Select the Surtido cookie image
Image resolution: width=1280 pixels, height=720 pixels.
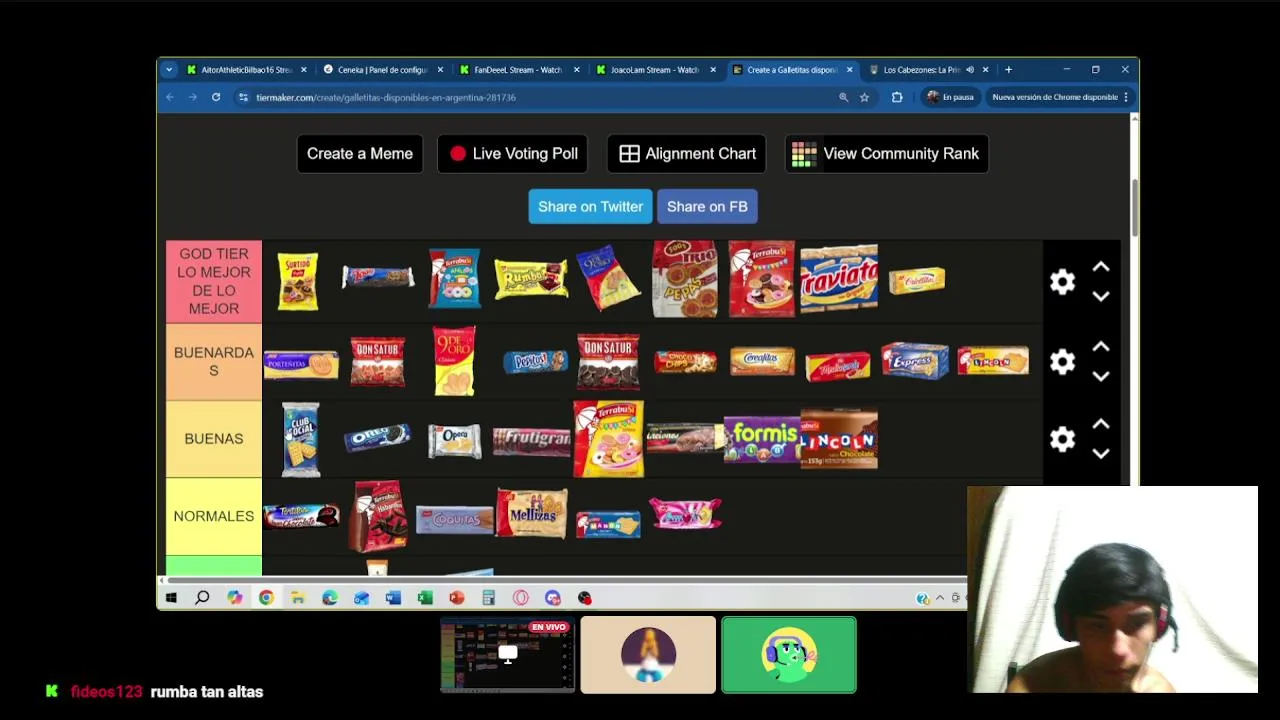pyautogui.click(x=298, y=281)
